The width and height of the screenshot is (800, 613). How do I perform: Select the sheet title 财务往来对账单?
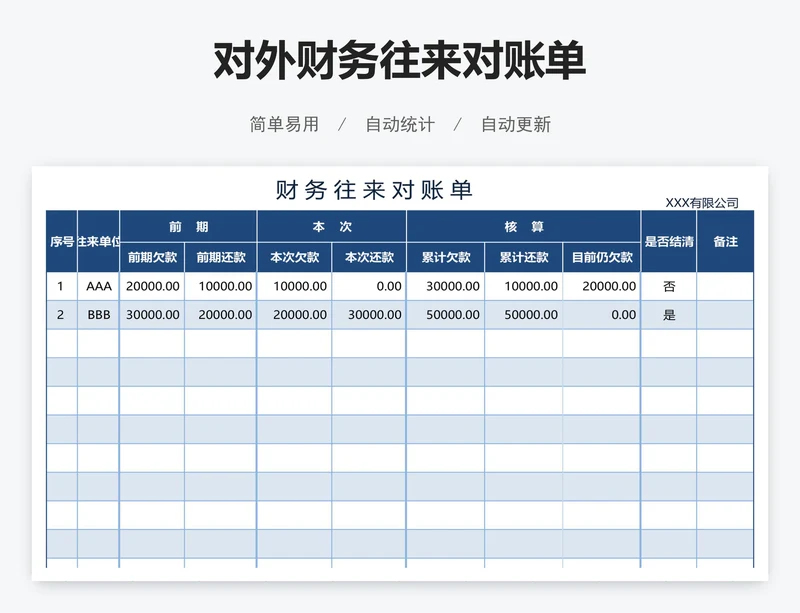[x=374, y=190]
